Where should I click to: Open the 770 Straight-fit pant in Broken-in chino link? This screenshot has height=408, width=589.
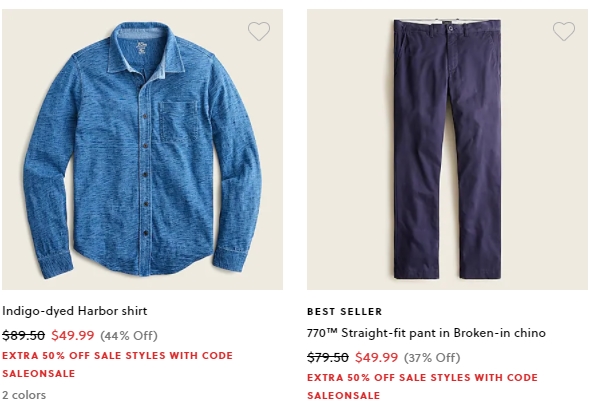click(426, 333)
